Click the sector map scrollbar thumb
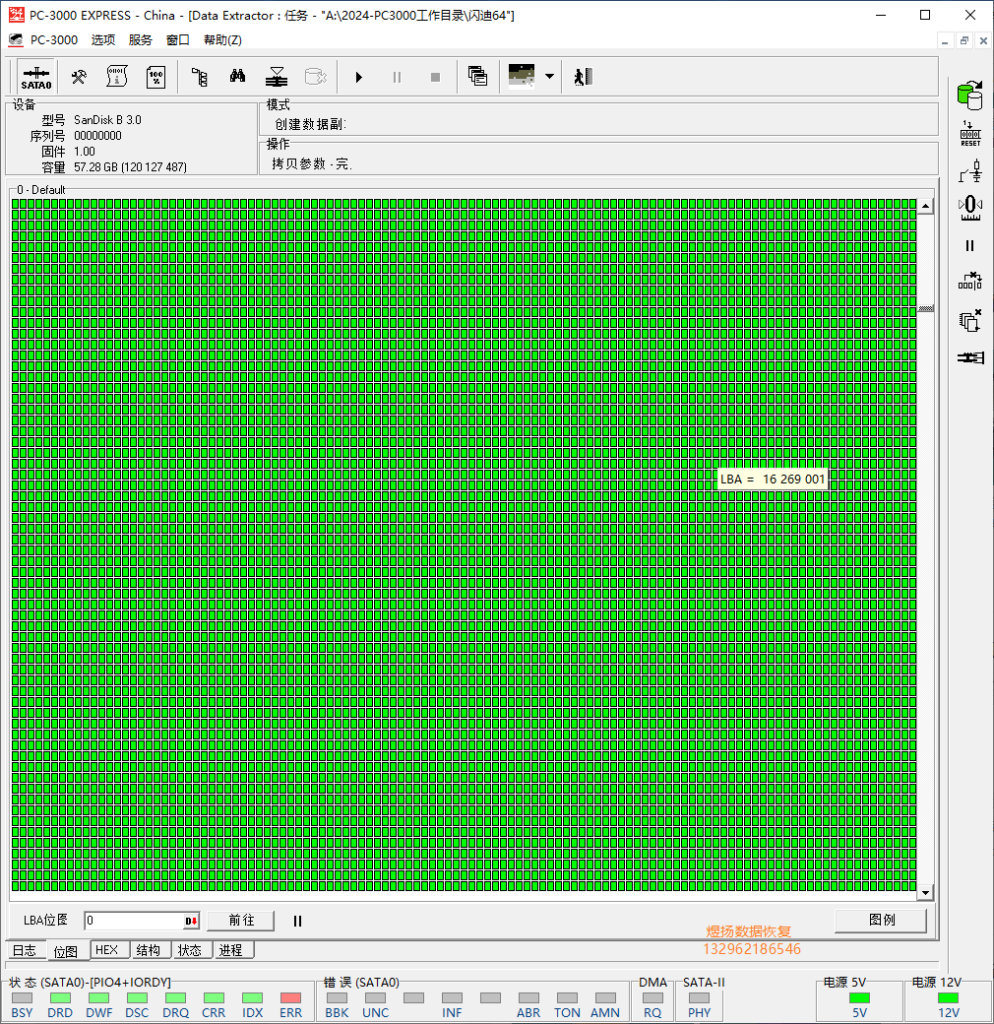The image size is (994, 1024). (925, 309)
